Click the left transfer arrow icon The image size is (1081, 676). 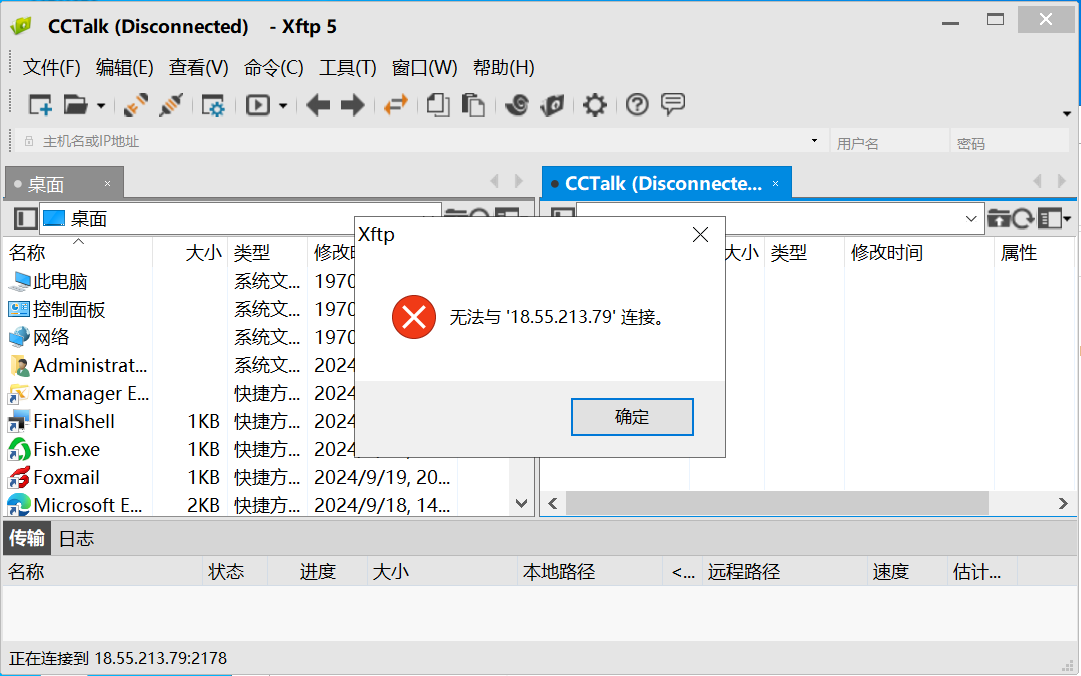(x=318, y=105)
